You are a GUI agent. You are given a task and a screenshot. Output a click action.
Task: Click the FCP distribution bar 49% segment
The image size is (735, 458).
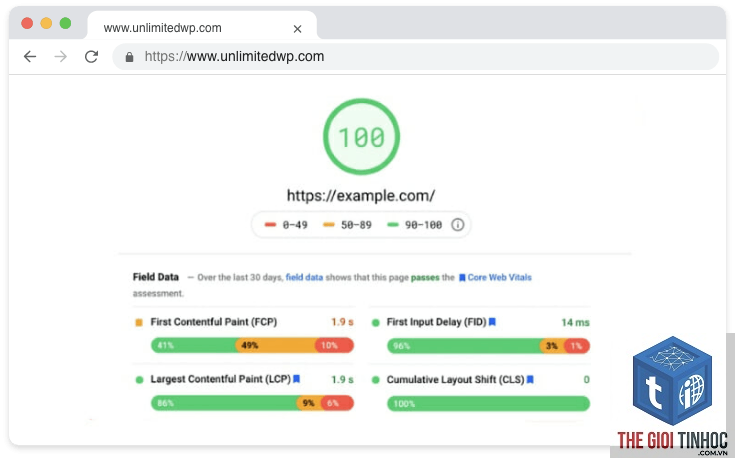coord(276,345)
